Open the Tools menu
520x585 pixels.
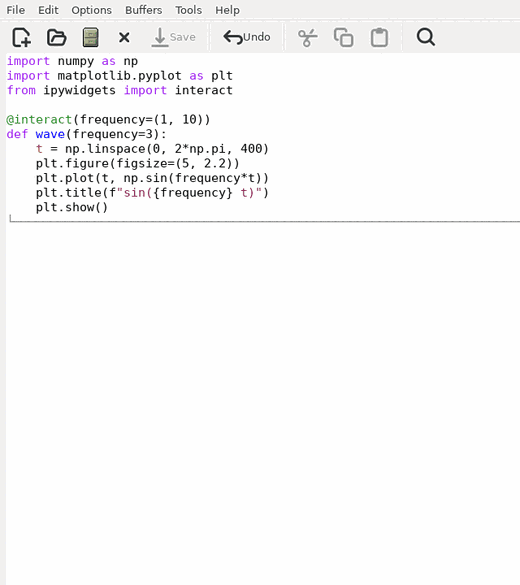click(188, 10)
